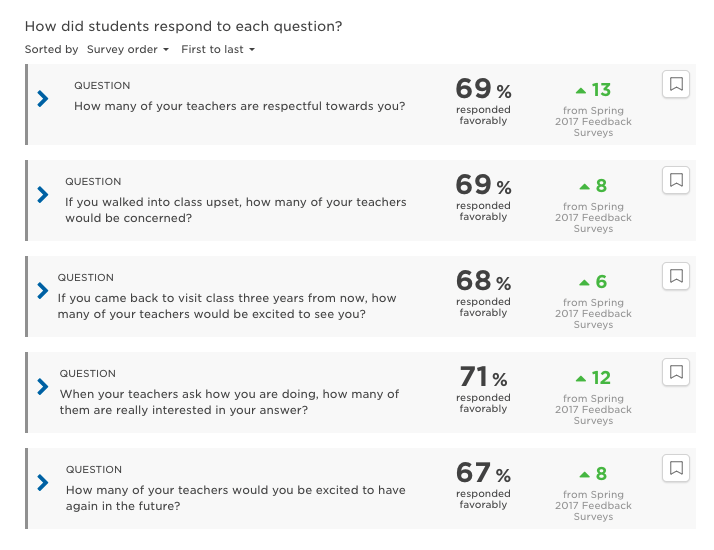Viewport: 714px width, 550px height.
Task: Bookmark the really interested in answer question
Action: click(676, 372)
